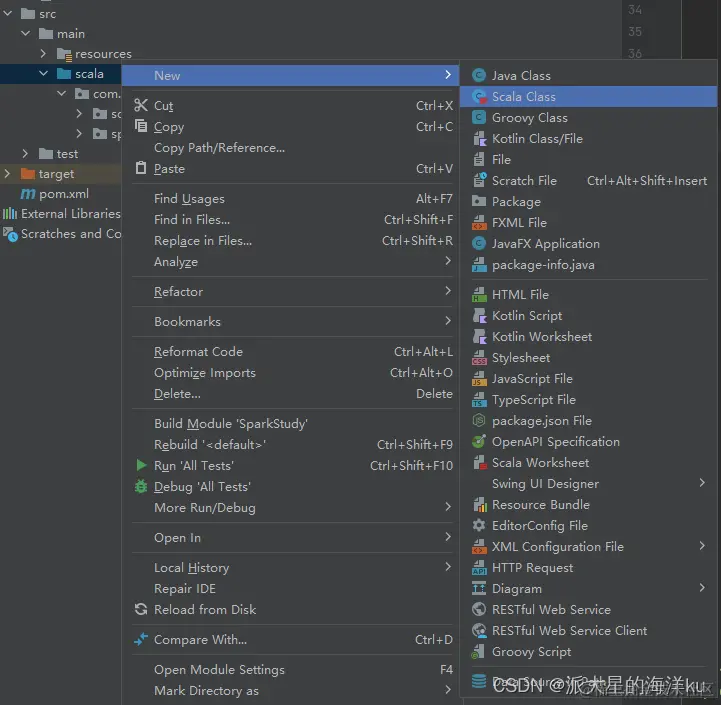Click the package.json File icon
The height and width of the screenshot is (705, 721).
479,420
